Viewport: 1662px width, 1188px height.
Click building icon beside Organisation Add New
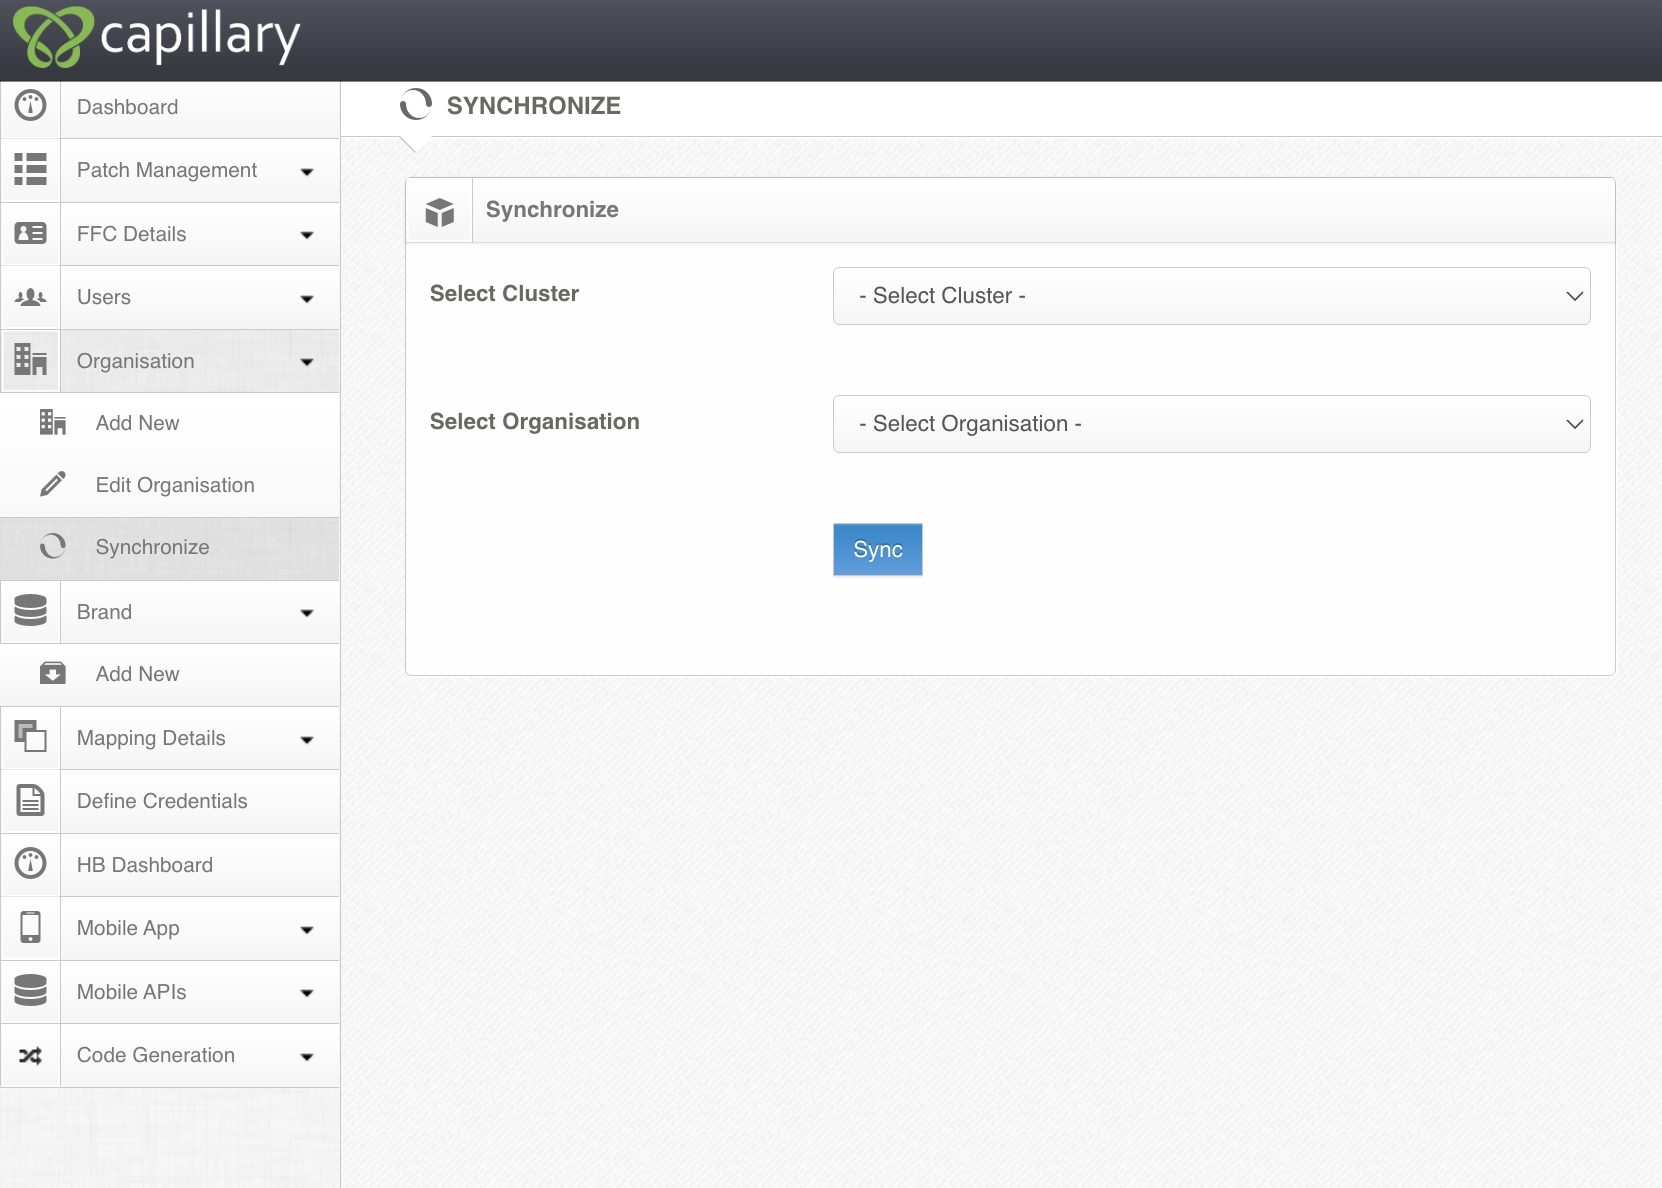coord(53,422)
